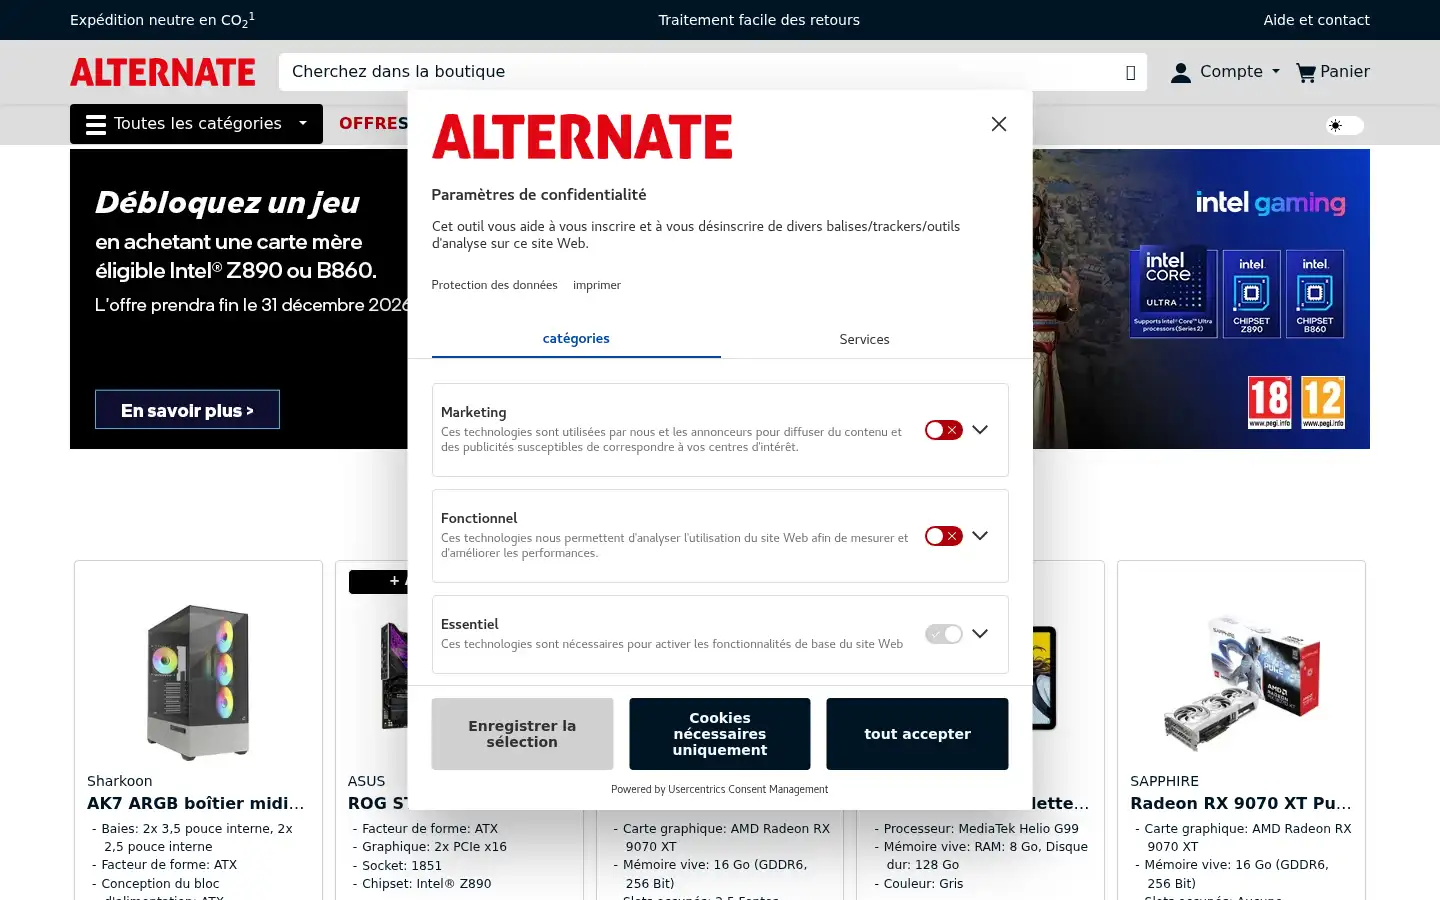The height and width of the screenshot is (900, 1440).
Task: Click the PEGI 12 rating badge
Action: (x=1323, y=402)
